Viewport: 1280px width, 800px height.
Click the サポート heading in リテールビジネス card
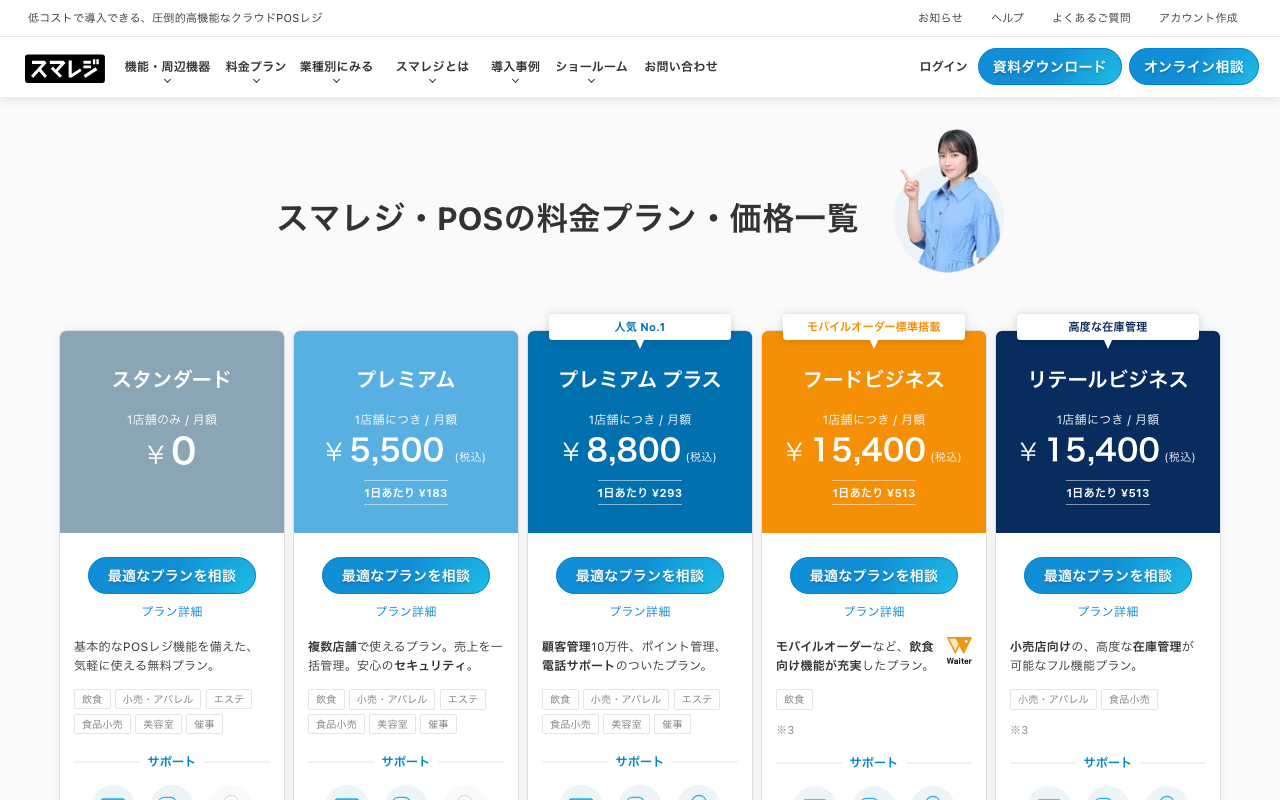(x=1108, y=763)
